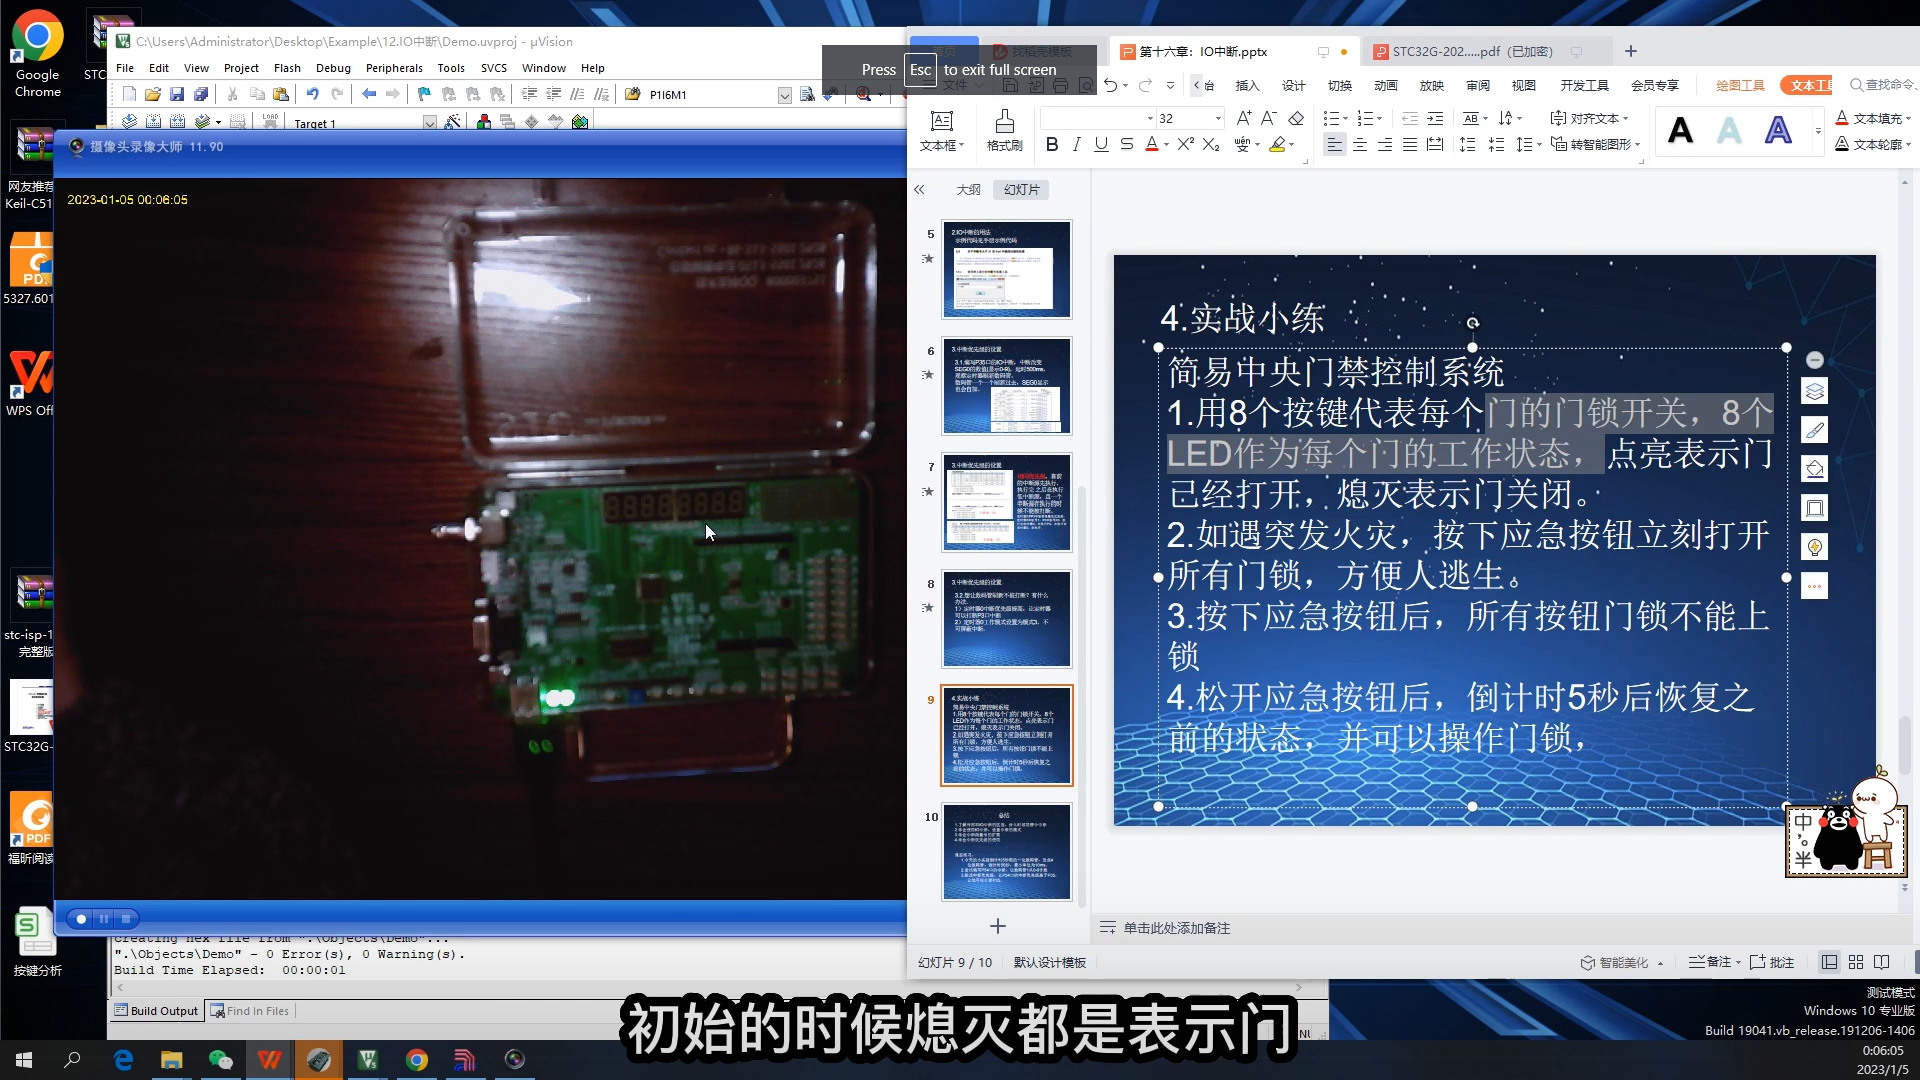Click Save All icon in µVision

coord(201,94)
